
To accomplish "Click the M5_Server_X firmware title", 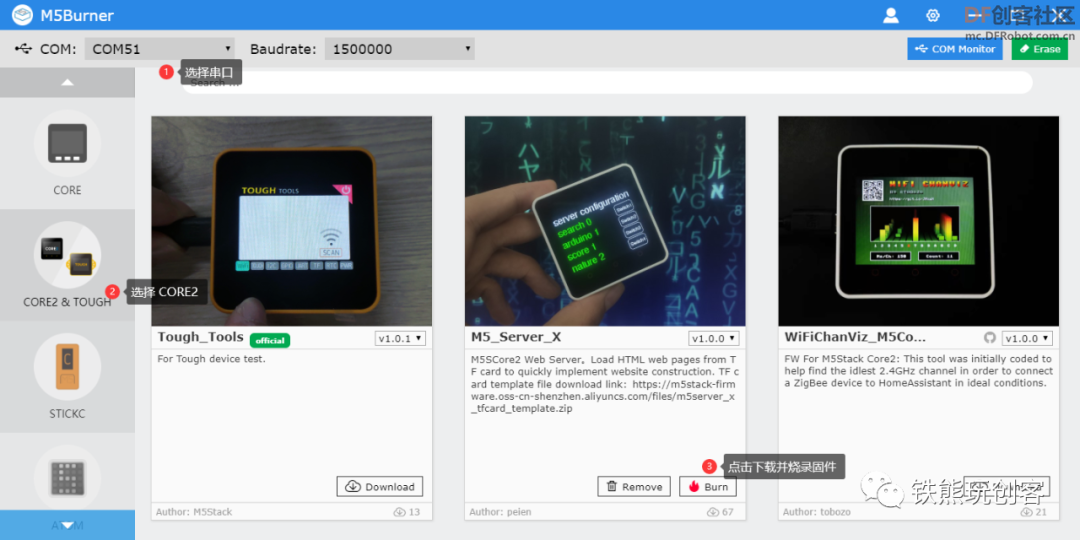I will [516, 338].
